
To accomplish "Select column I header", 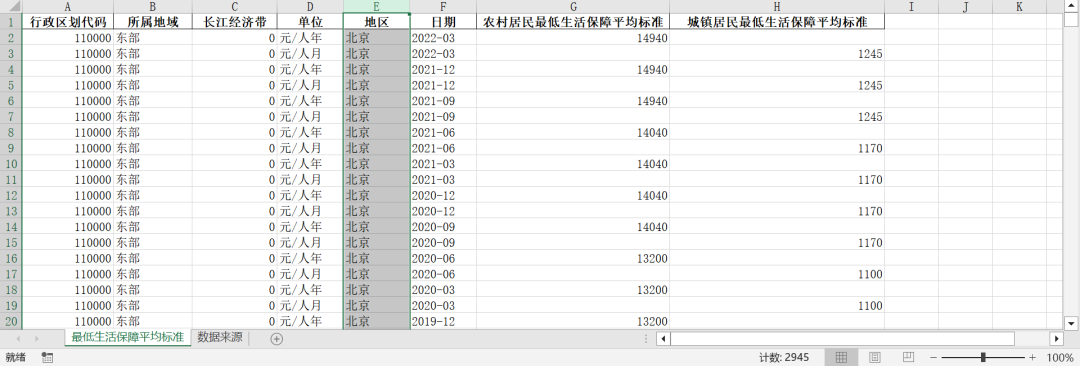I will pos(911,6).
